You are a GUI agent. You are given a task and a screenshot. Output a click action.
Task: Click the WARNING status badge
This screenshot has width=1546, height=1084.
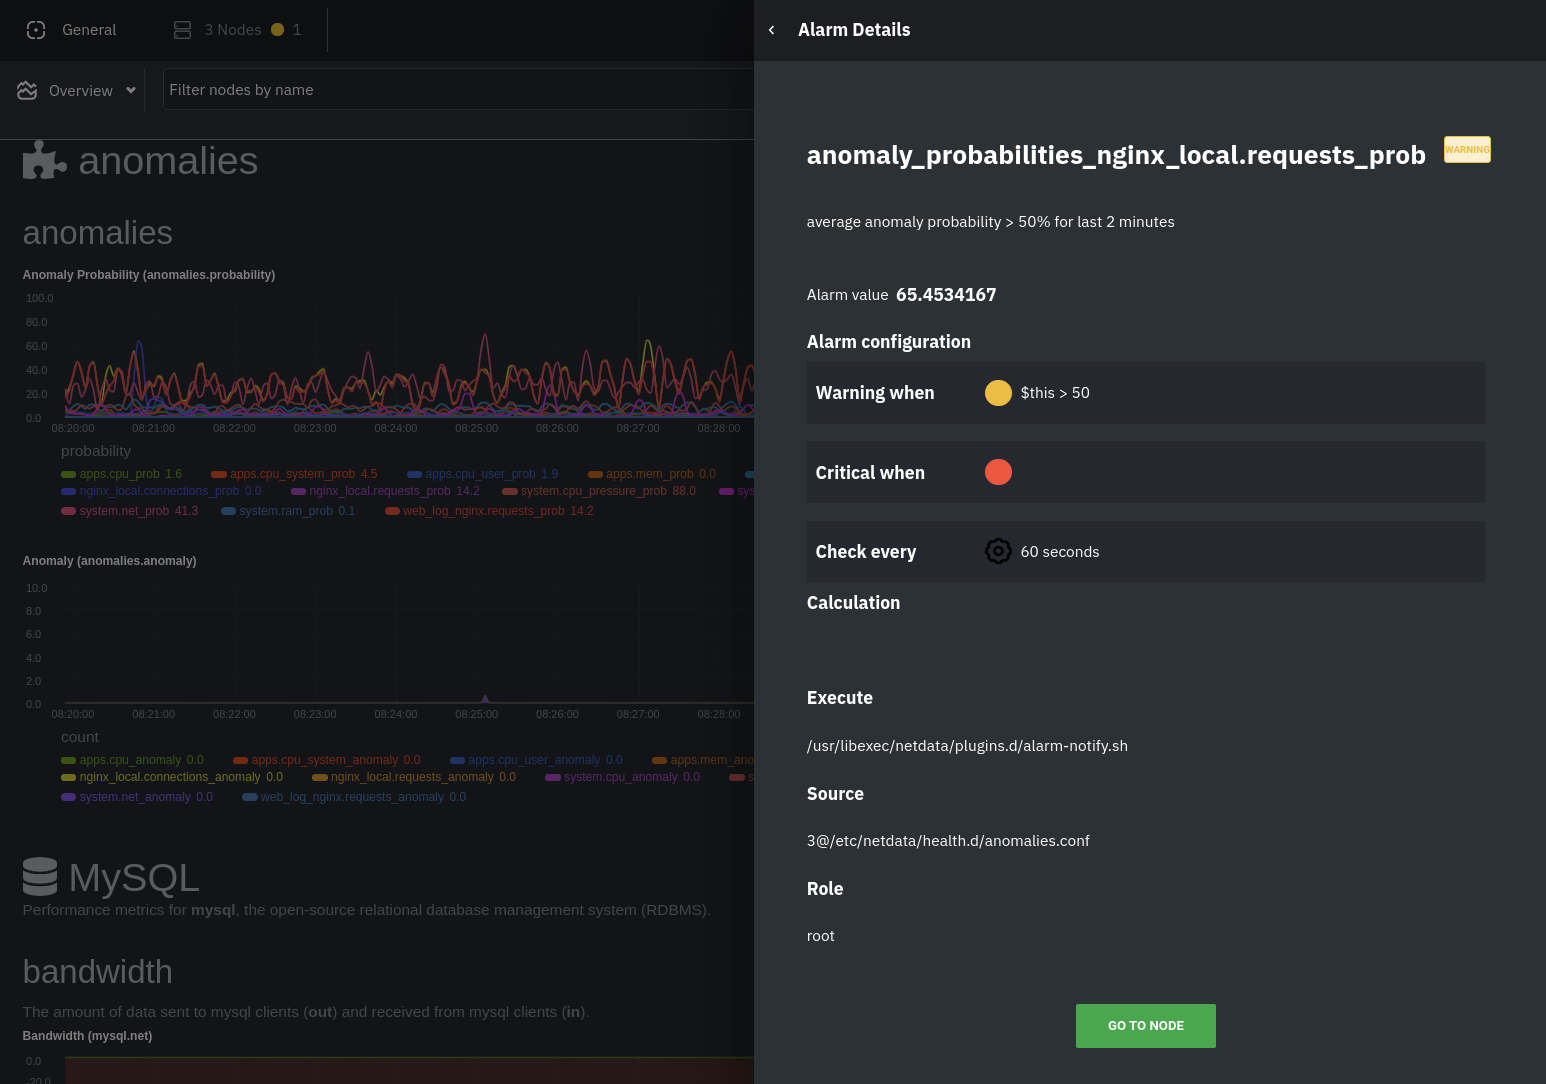click(x=1467, y=149)
